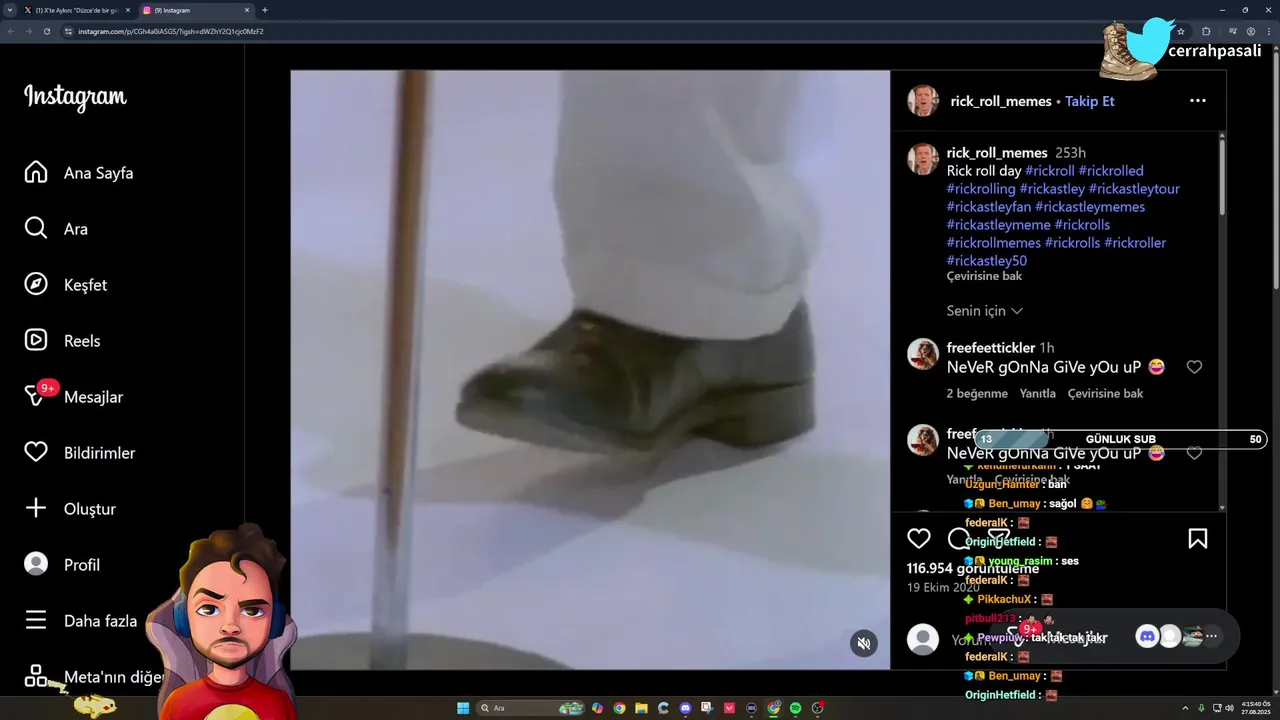Open the #rickastleytour hashtag
1280x720 pixels.
click(x=1134, y=189)
